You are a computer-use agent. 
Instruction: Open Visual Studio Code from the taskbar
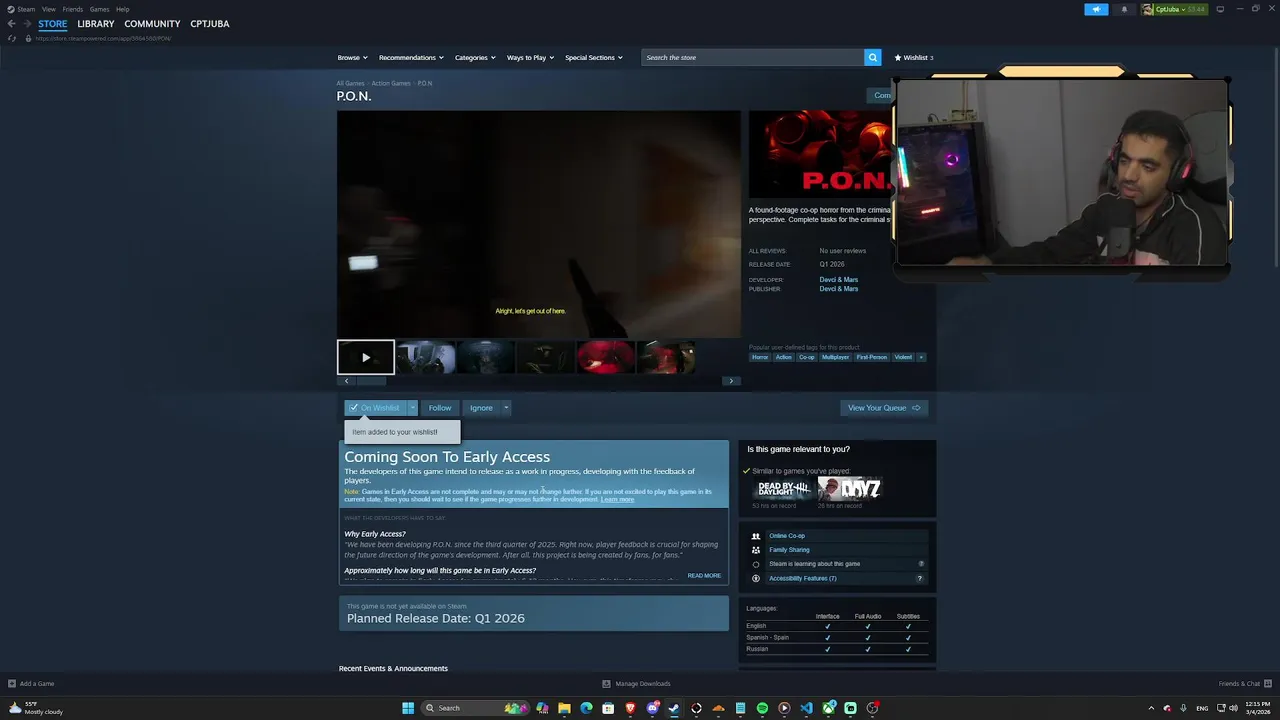coord(806,708)
